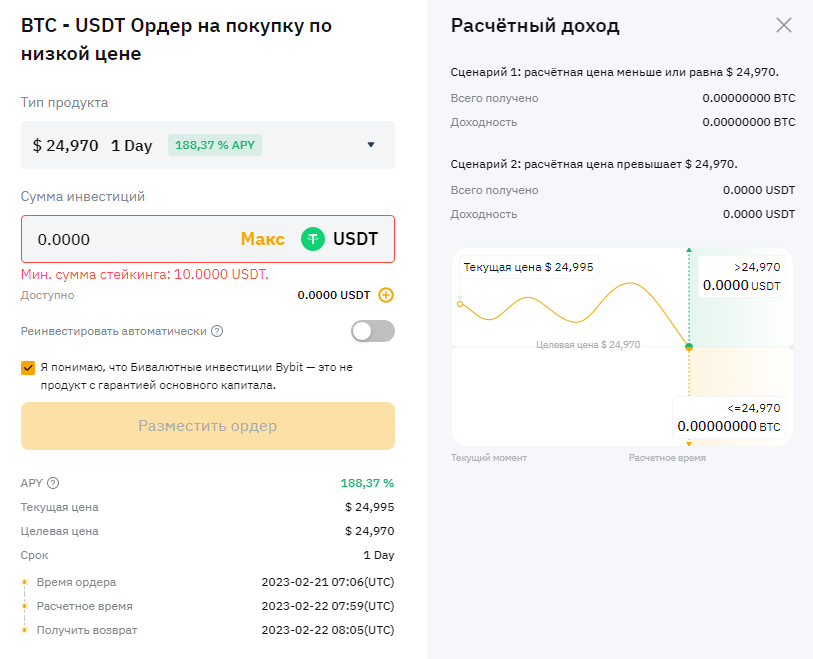This screenshot has width=813, height=659.
Task: Click the orange down arrow below the chart
Action: click(x=688, y=442)
